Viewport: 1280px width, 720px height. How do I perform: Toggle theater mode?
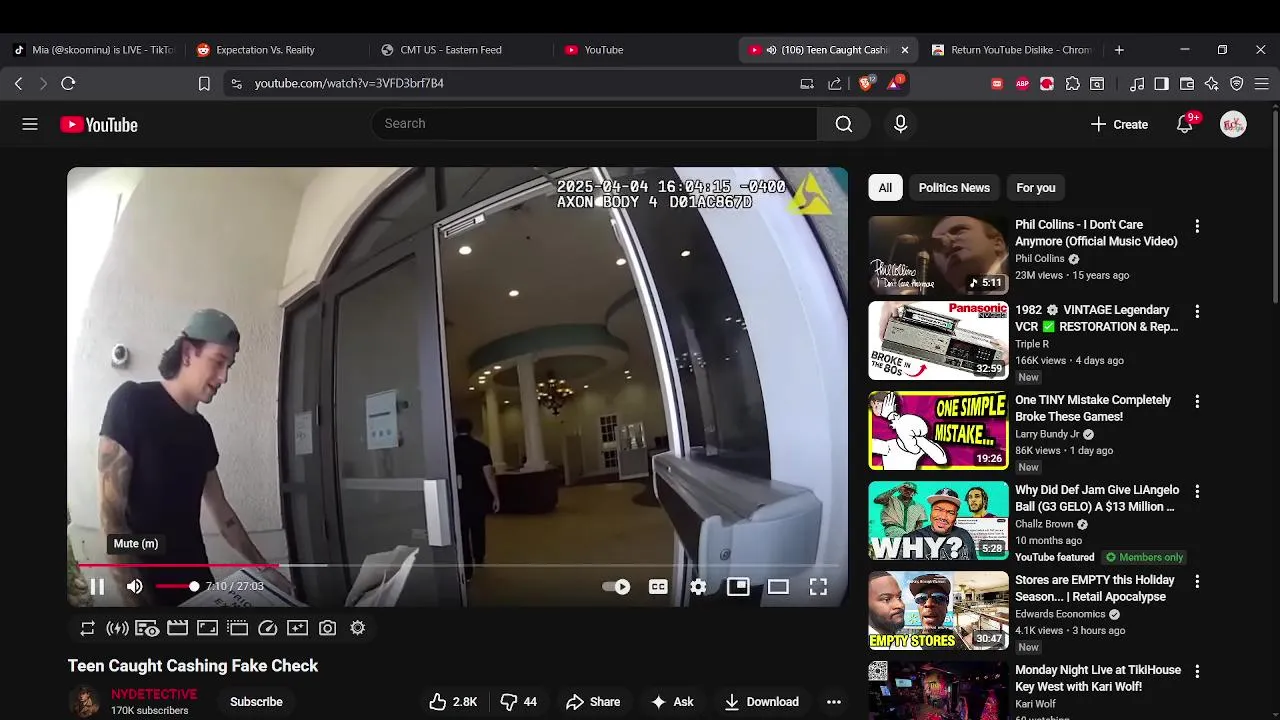[778, 587]
